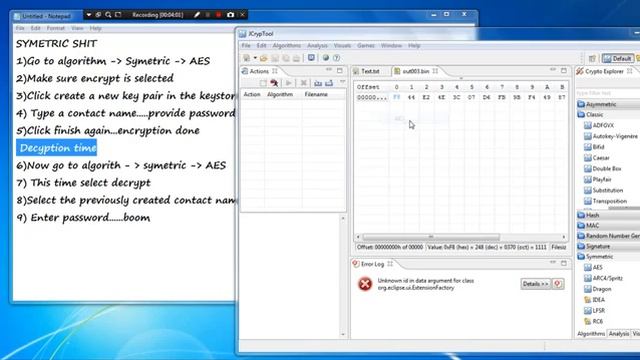Click highlighted first hex byte at offset 0
Viewport: 640px width, 360px height.
[x=396, y=98]
